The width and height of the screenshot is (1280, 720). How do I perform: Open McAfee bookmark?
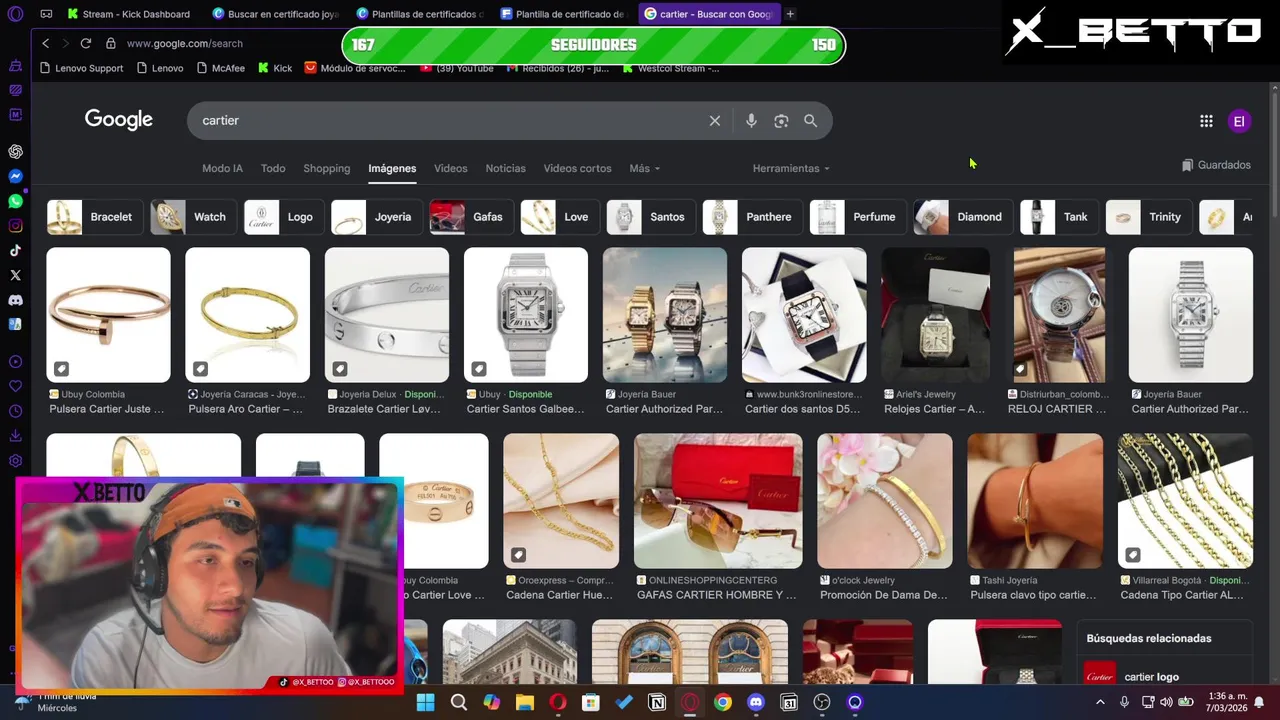tap(219, 68)
